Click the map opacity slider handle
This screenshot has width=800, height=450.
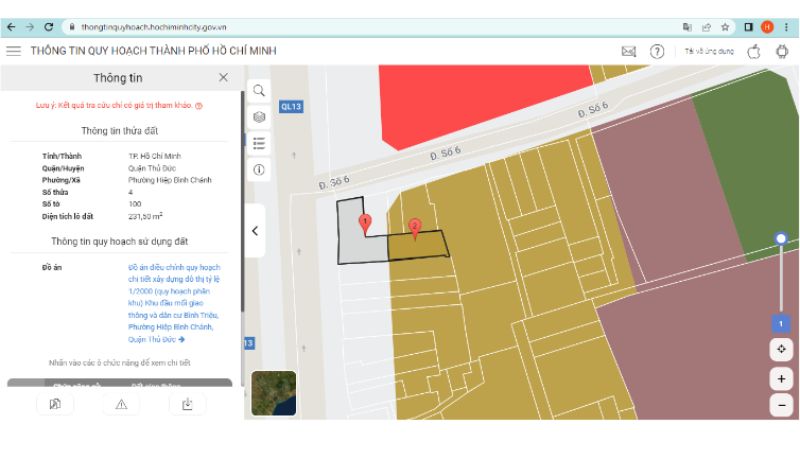(781, 238)
